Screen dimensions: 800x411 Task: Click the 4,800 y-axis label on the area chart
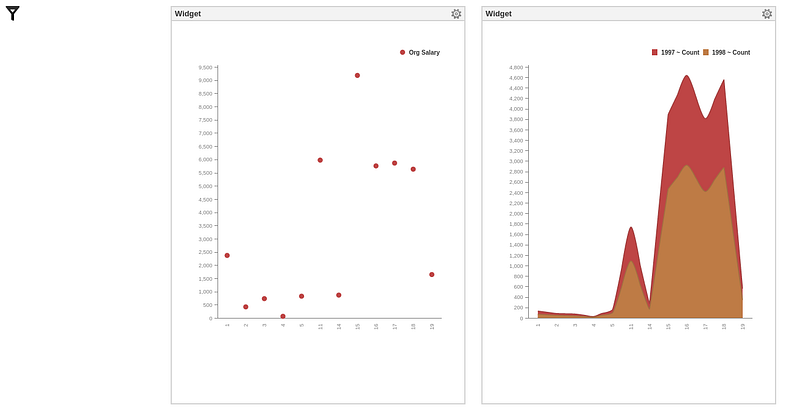point(516,67)
